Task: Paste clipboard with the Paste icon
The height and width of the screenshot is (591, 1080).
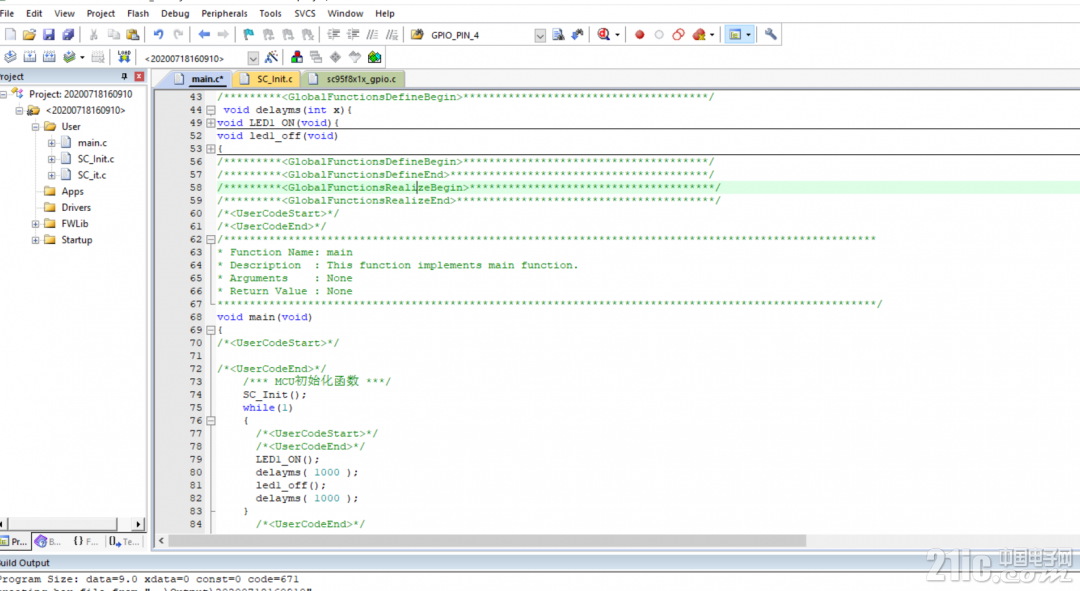Action: [132, 34]
